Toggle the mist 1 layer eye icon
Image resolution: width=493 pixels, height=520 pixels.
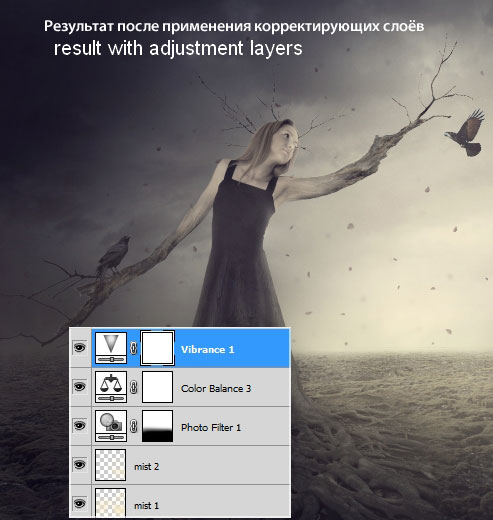[x=80, y=503]
